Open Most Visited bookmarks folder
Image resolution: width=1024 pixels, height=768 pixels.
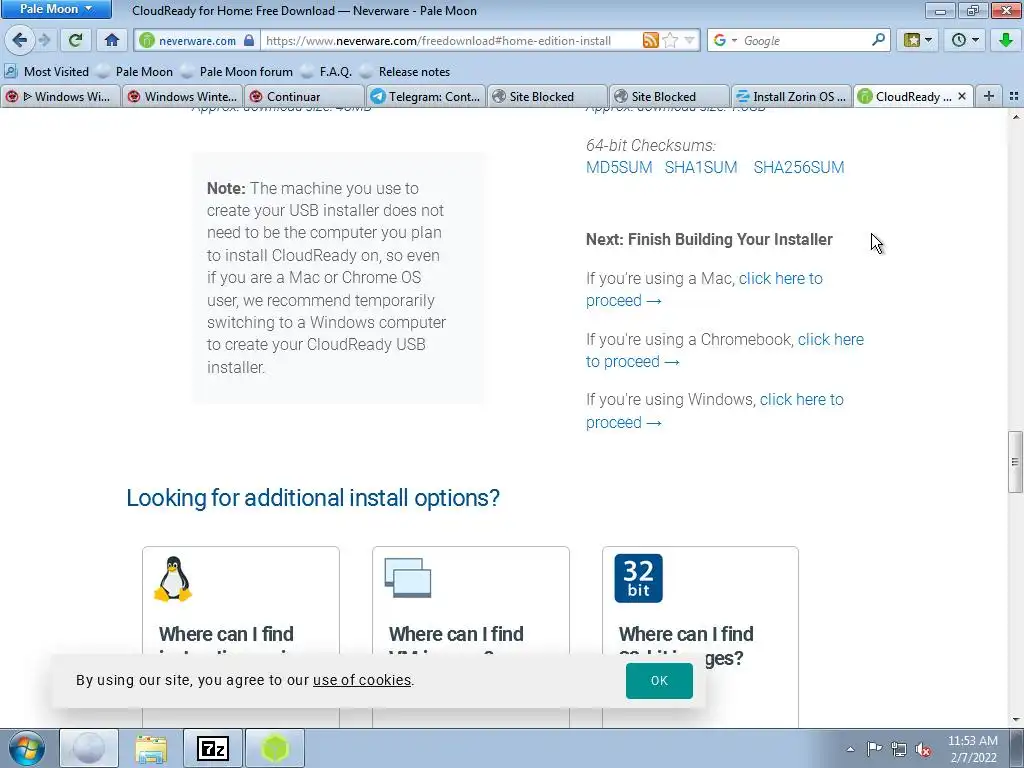point(47,71)
